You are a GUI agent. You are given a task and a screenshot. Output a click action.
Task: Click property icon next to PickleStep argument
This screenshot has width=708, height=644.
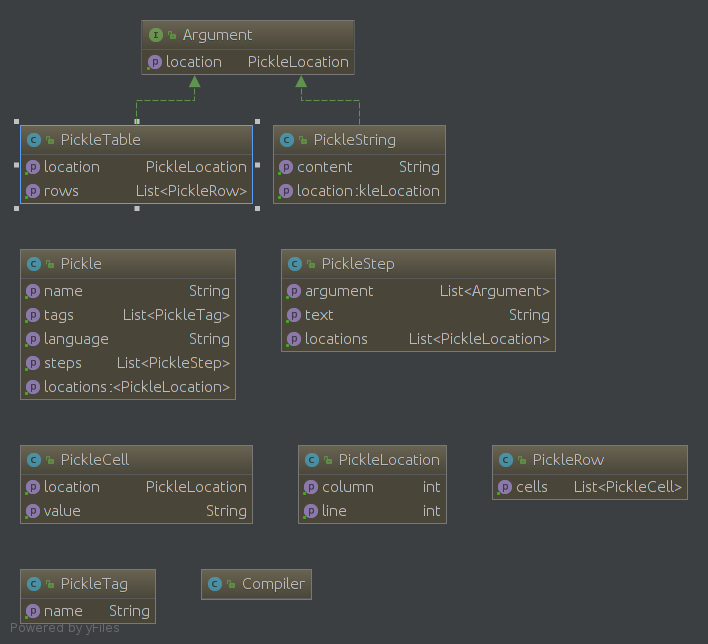[x=294, y=291]
